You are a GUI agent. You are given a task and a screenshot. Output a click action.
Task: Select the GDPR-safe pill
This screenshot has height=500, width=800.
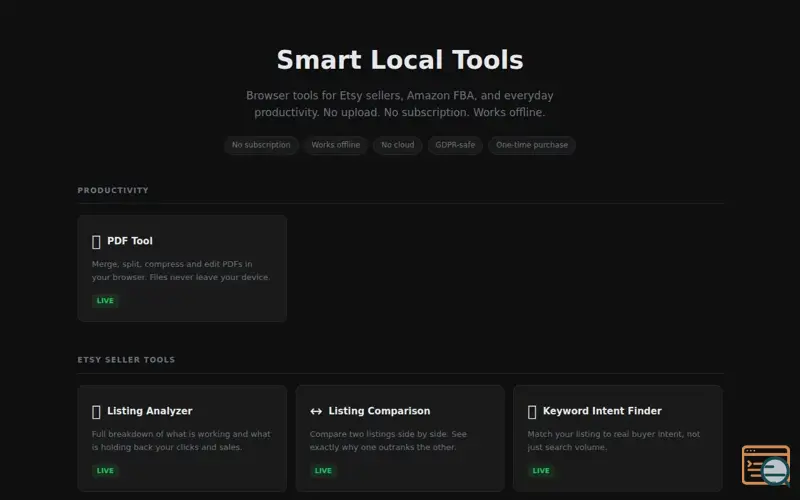(455, 145)
